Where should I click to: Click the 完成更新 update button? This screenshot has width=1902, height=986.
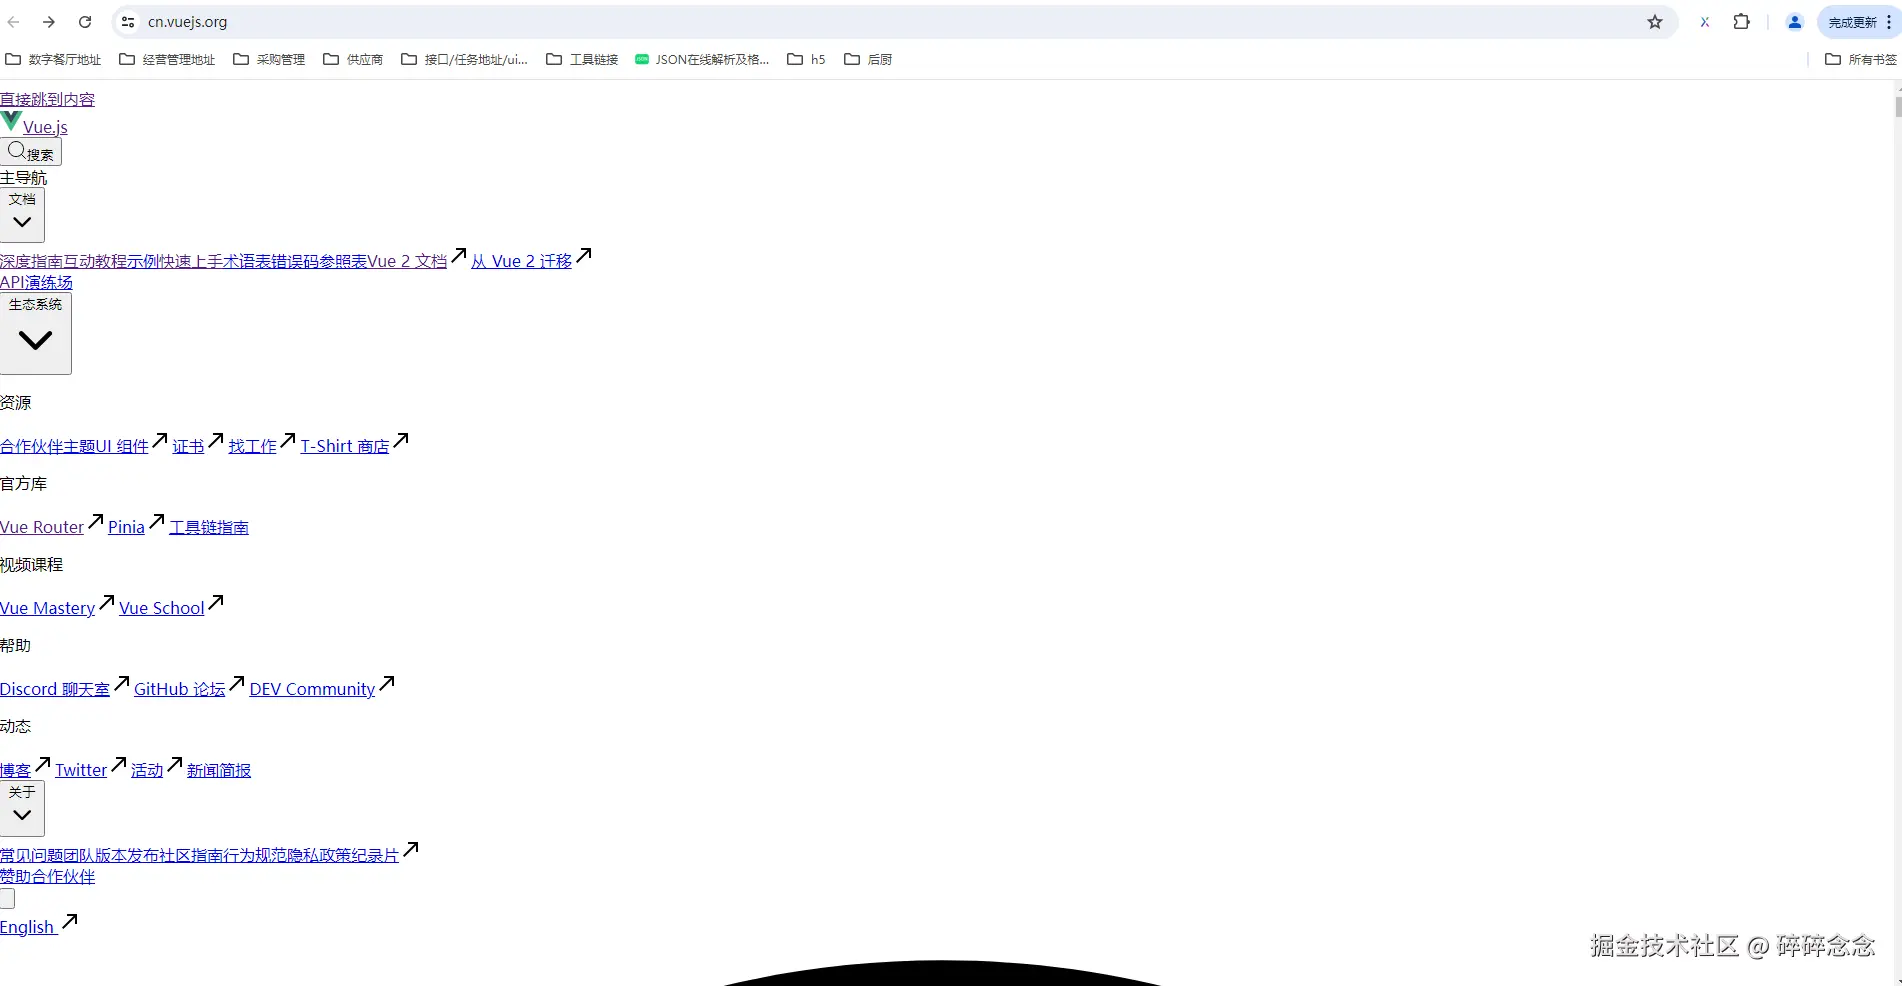[1852, 22]
